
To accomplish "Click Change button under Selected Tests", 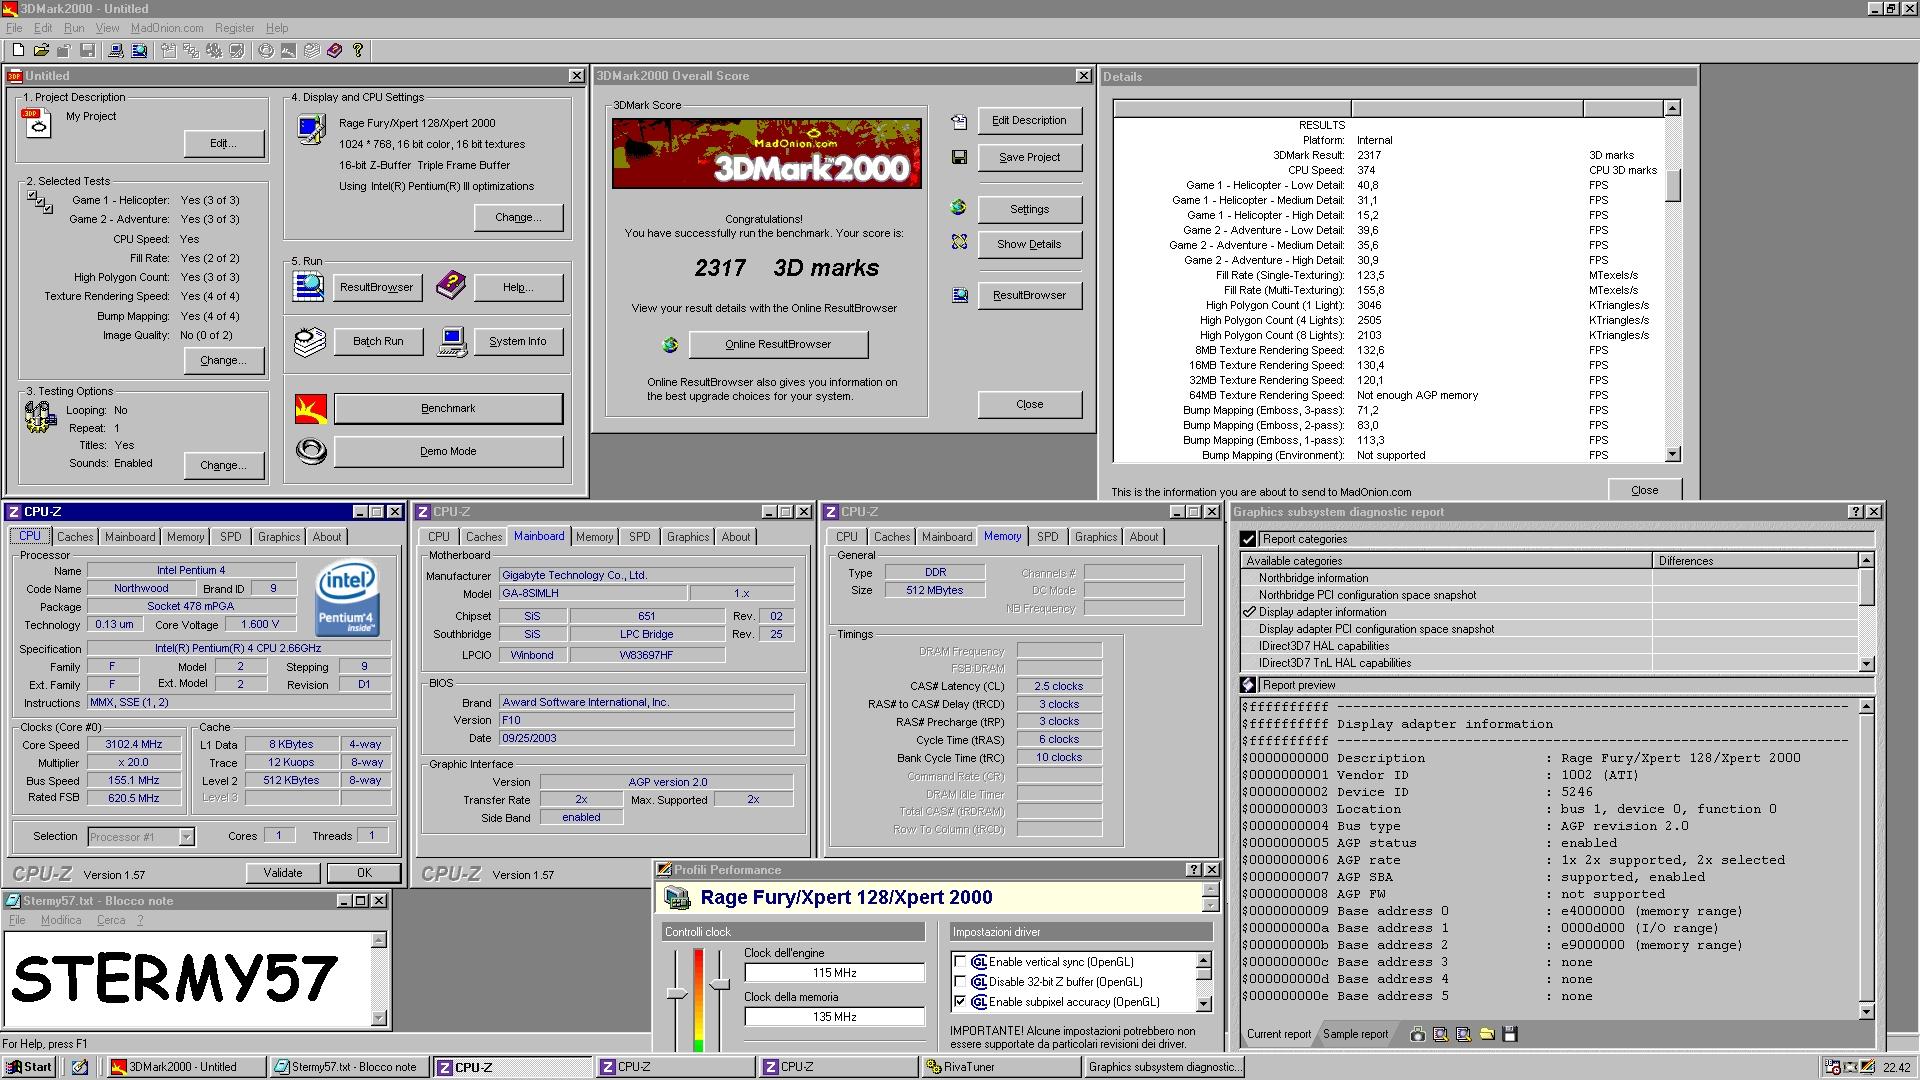I will [x=223, y=360].
